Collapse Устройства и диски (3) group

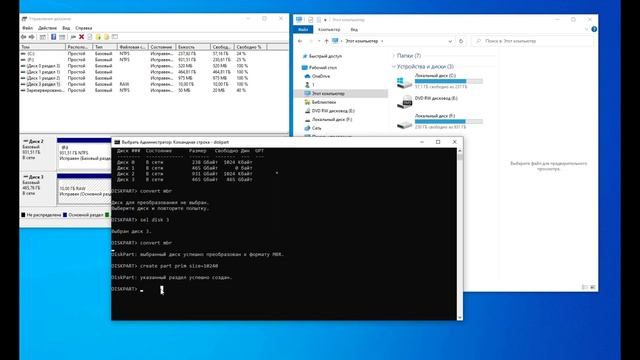tap(394, 67)
